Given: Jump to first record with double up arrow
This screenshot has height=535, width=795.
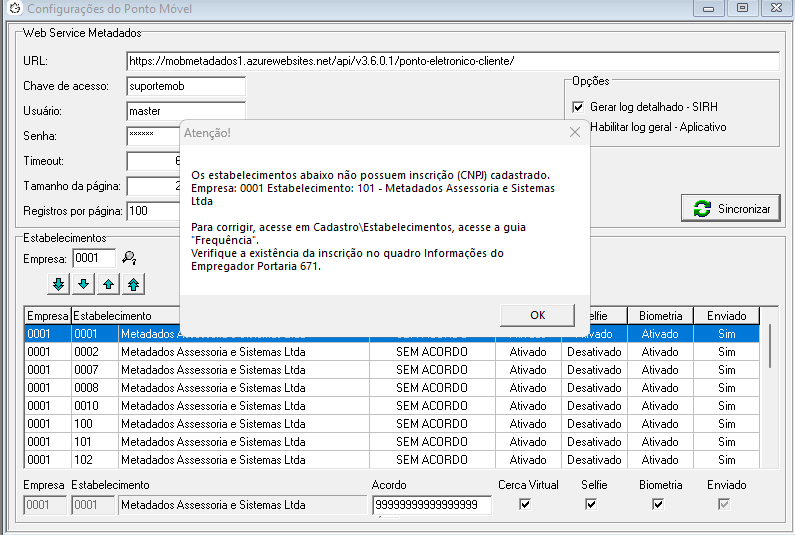Looking at the screenshot, I should tap(133, 285).
